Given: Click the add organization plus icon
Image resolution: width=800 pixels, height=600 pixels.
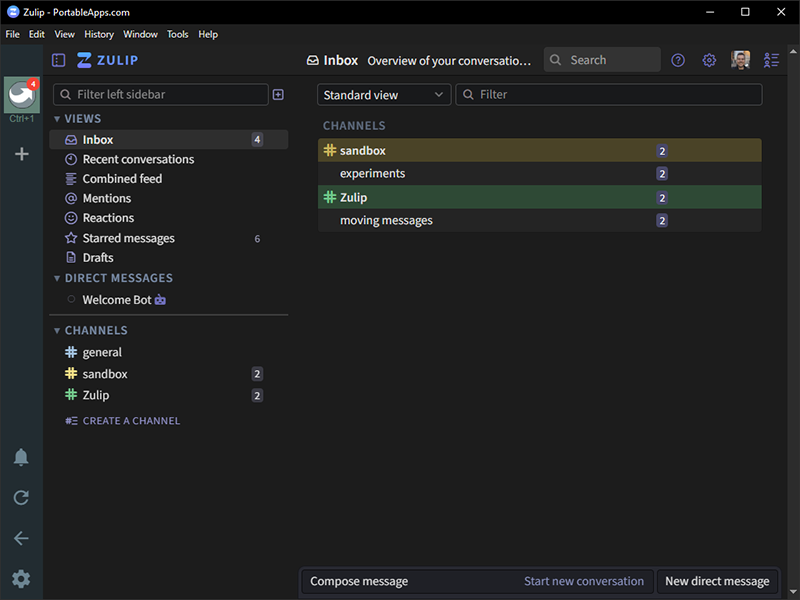Looking at the screenshot, I should 21,154.
